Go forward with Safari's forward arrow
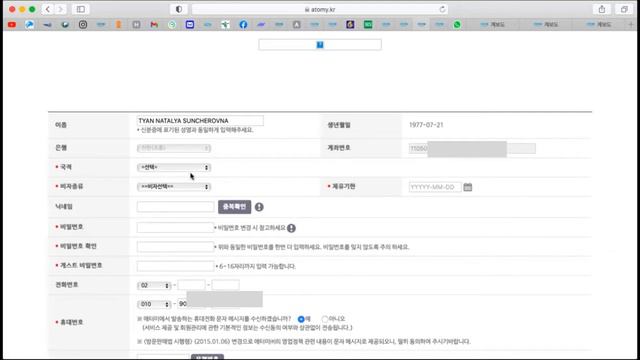The width and height of the screenshot is (640, 360). coord(60,9)
